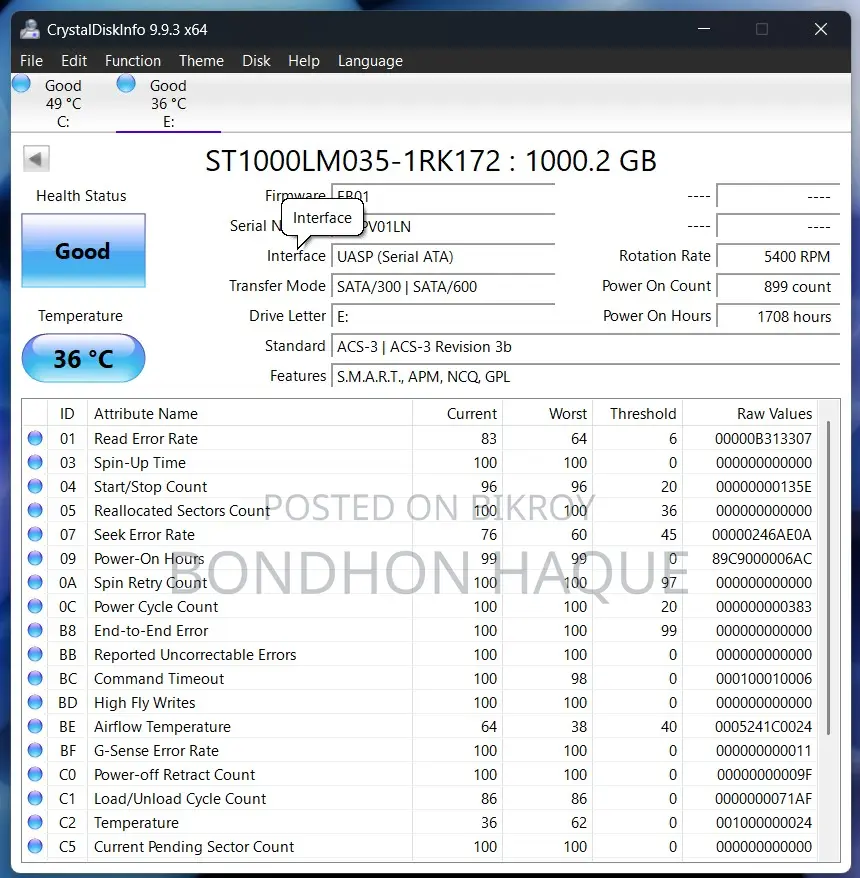This screenshot has height=878, width=860.
Task: Open the File menu
Action: click(31, 60)
